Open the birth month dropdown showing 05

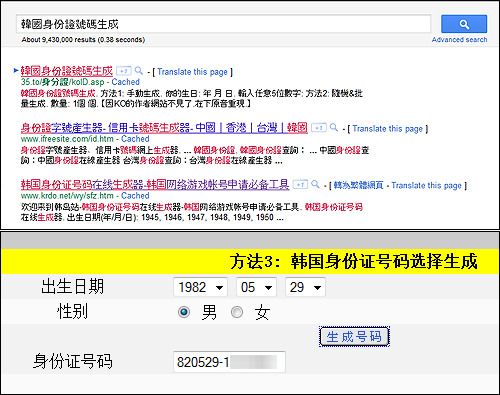[256, 287]
